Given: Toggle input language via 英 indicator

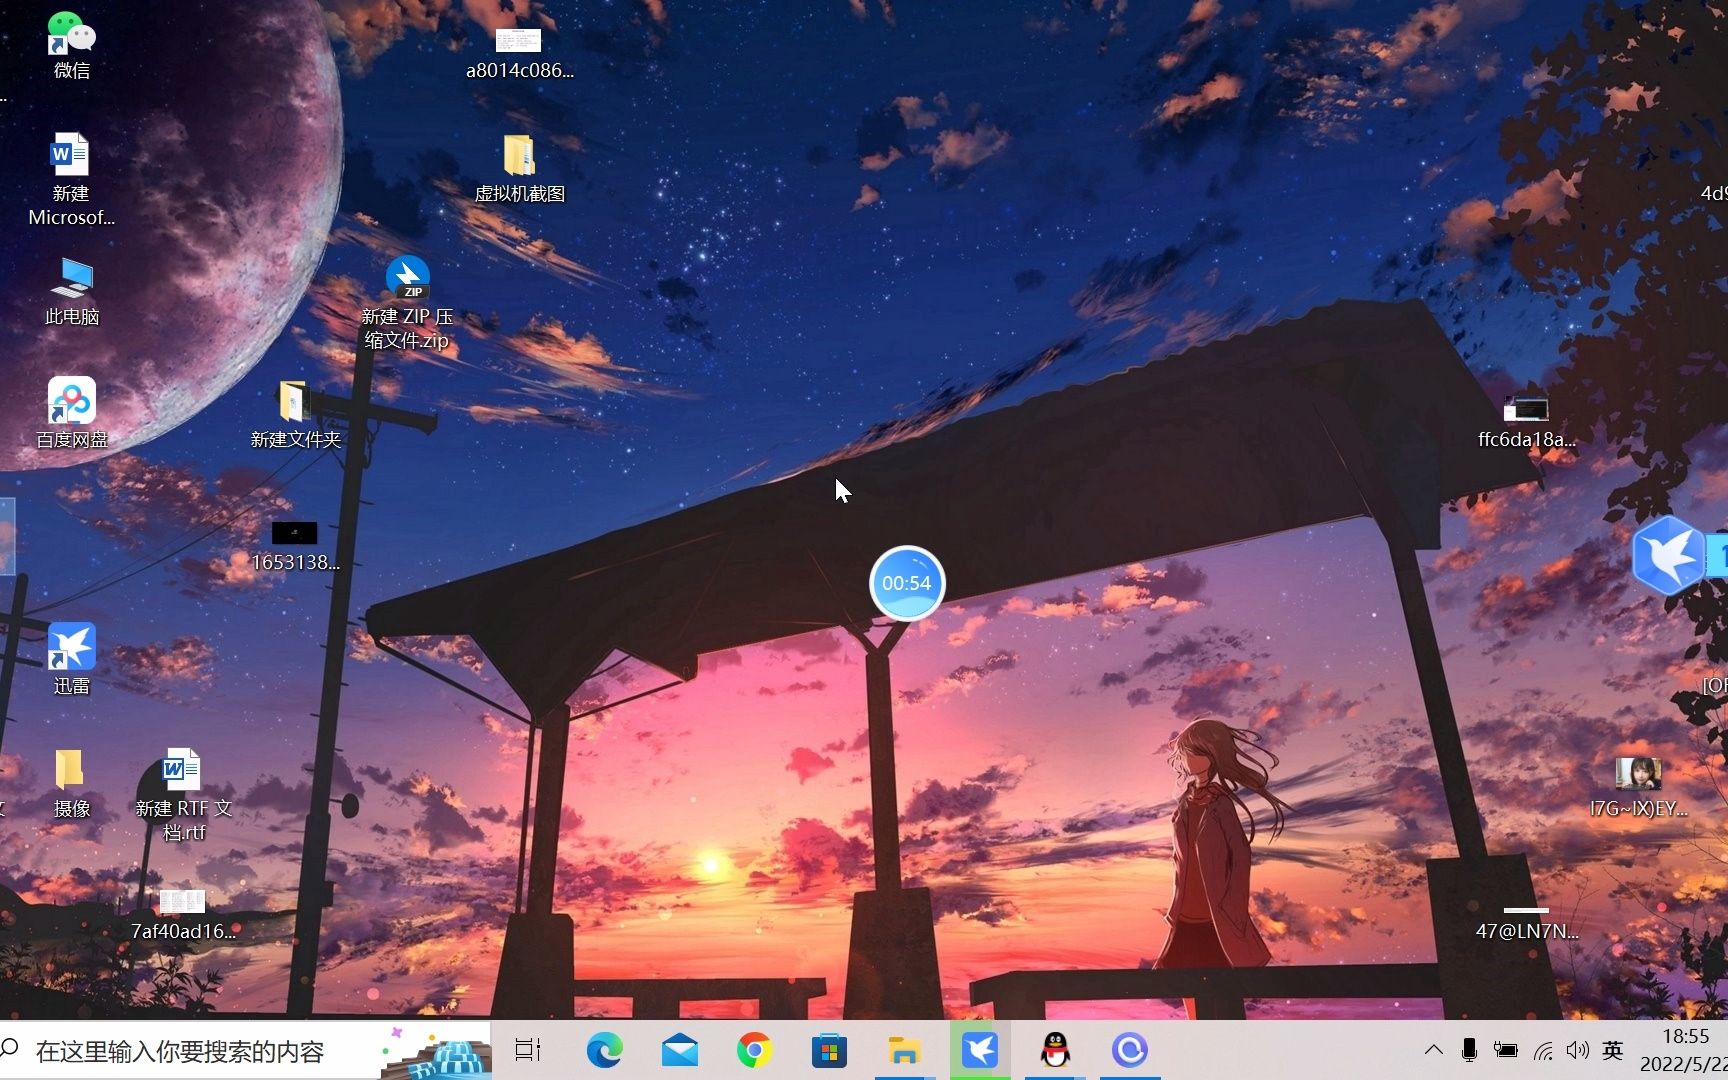Looking at the screenshot, I should coord(1611,1050).
